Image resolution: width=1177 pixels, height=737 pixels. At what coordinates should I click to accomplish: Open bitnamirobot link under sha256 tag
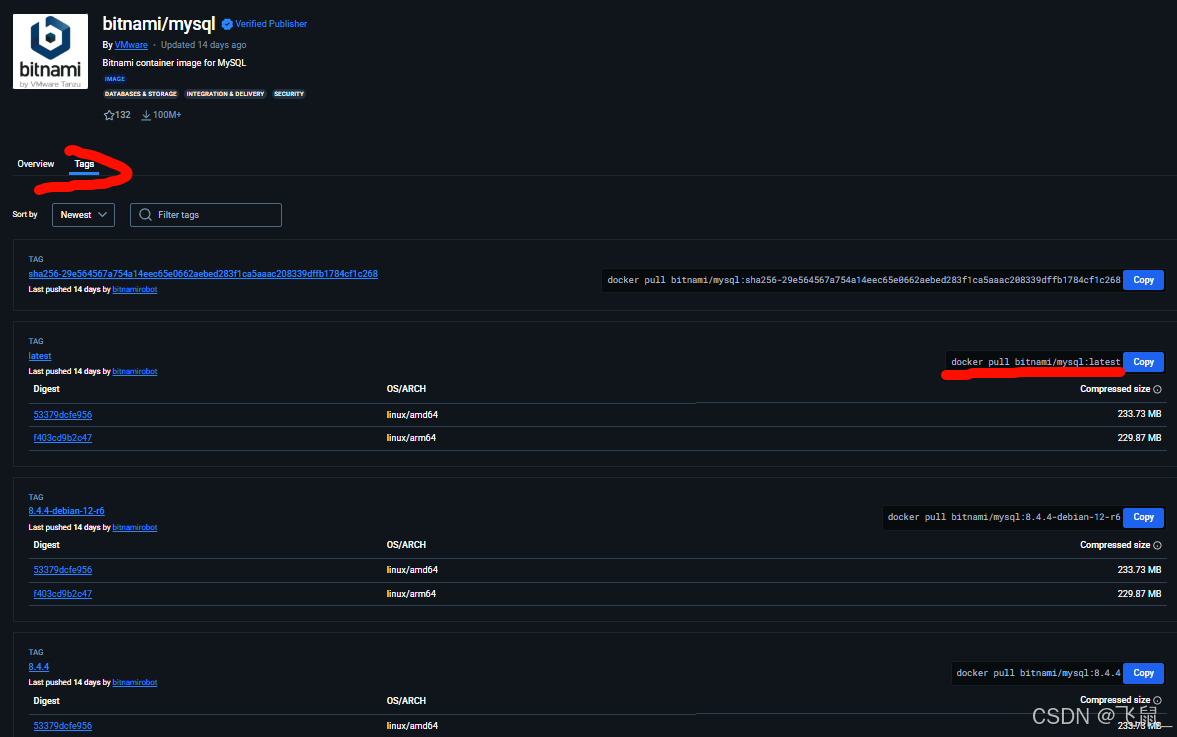(x=134, y=290)
